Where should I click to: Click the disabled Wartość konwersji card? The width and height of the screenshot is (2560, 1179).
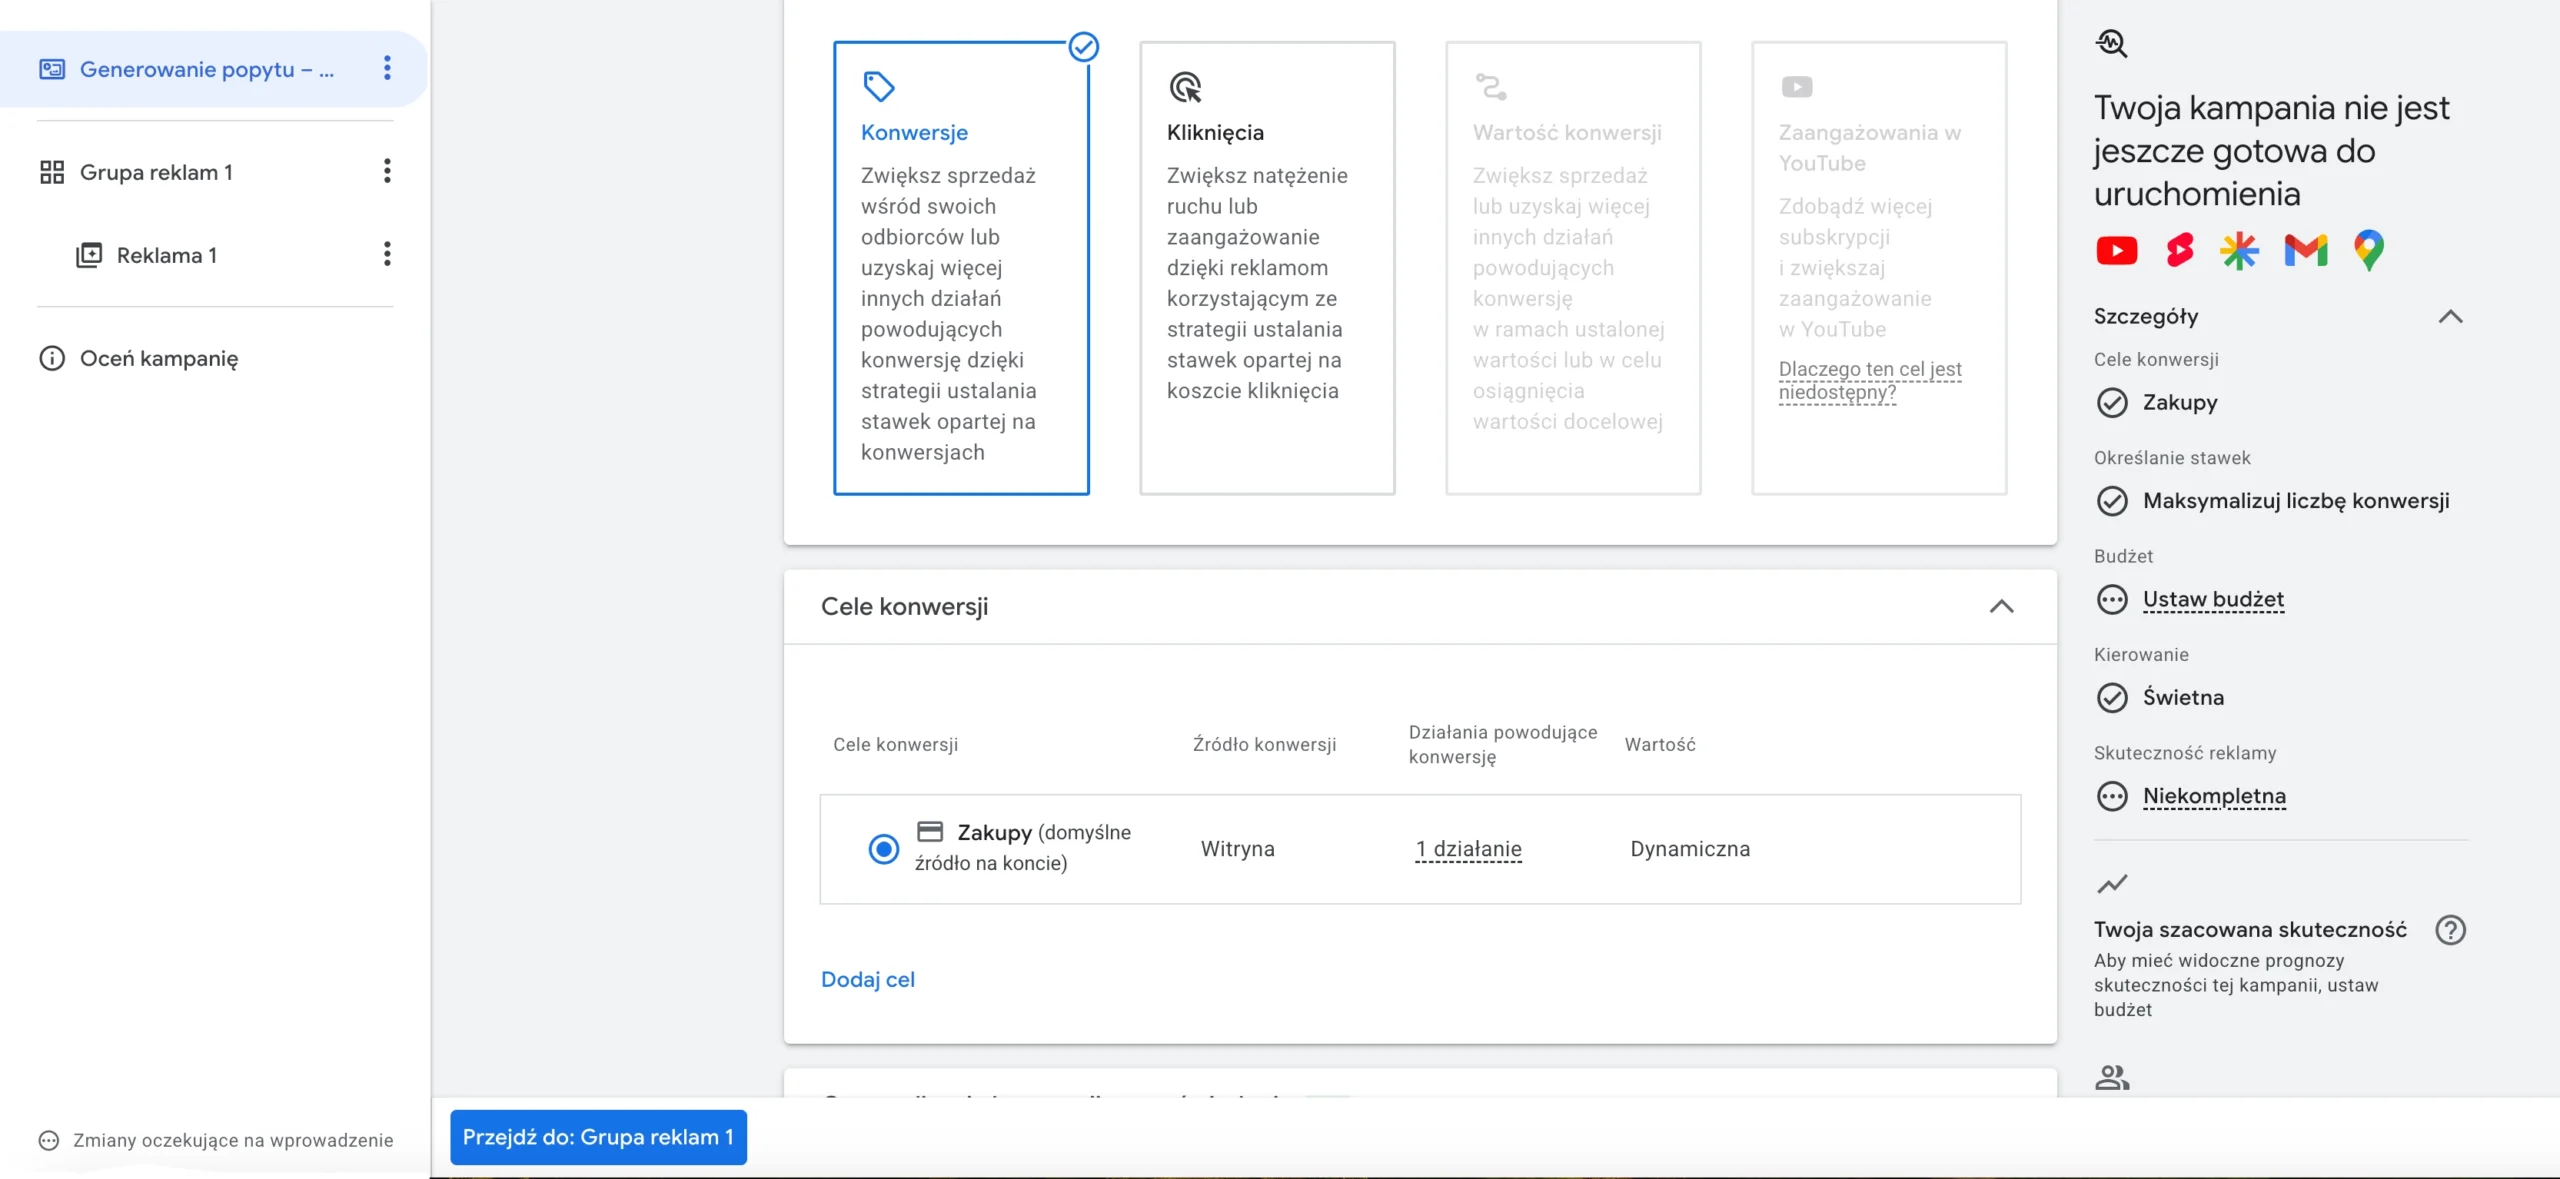pos(1573,268)
